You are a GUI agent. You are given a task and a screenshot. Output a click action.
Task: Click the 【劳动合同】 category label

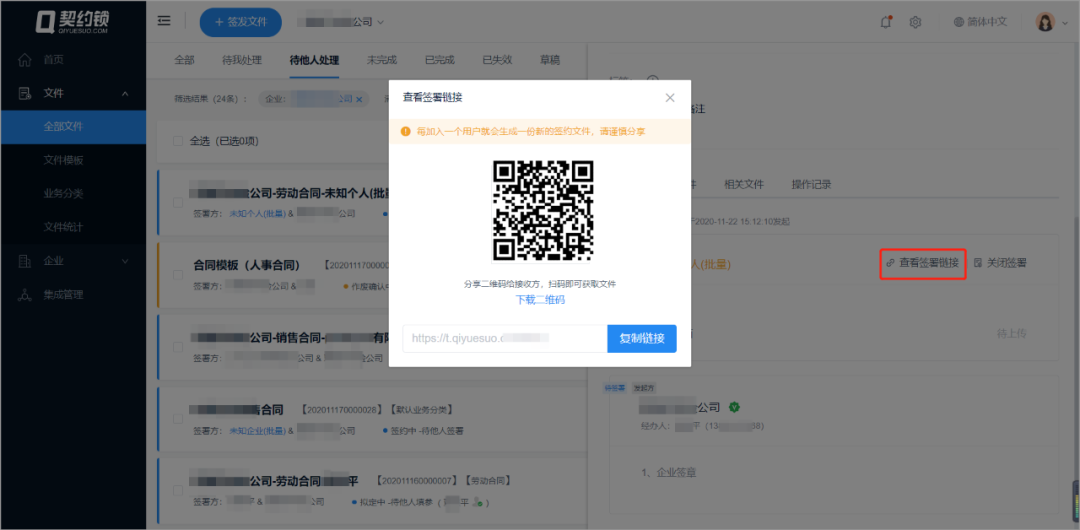tap(488, 480)
